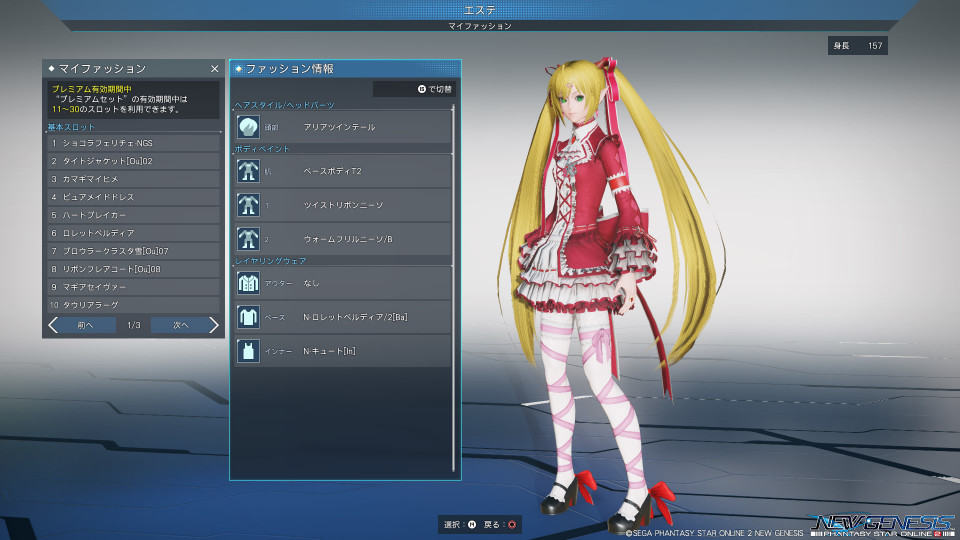Click the diamond icon beside マイファッション title
960x540 pixels.
51,69
